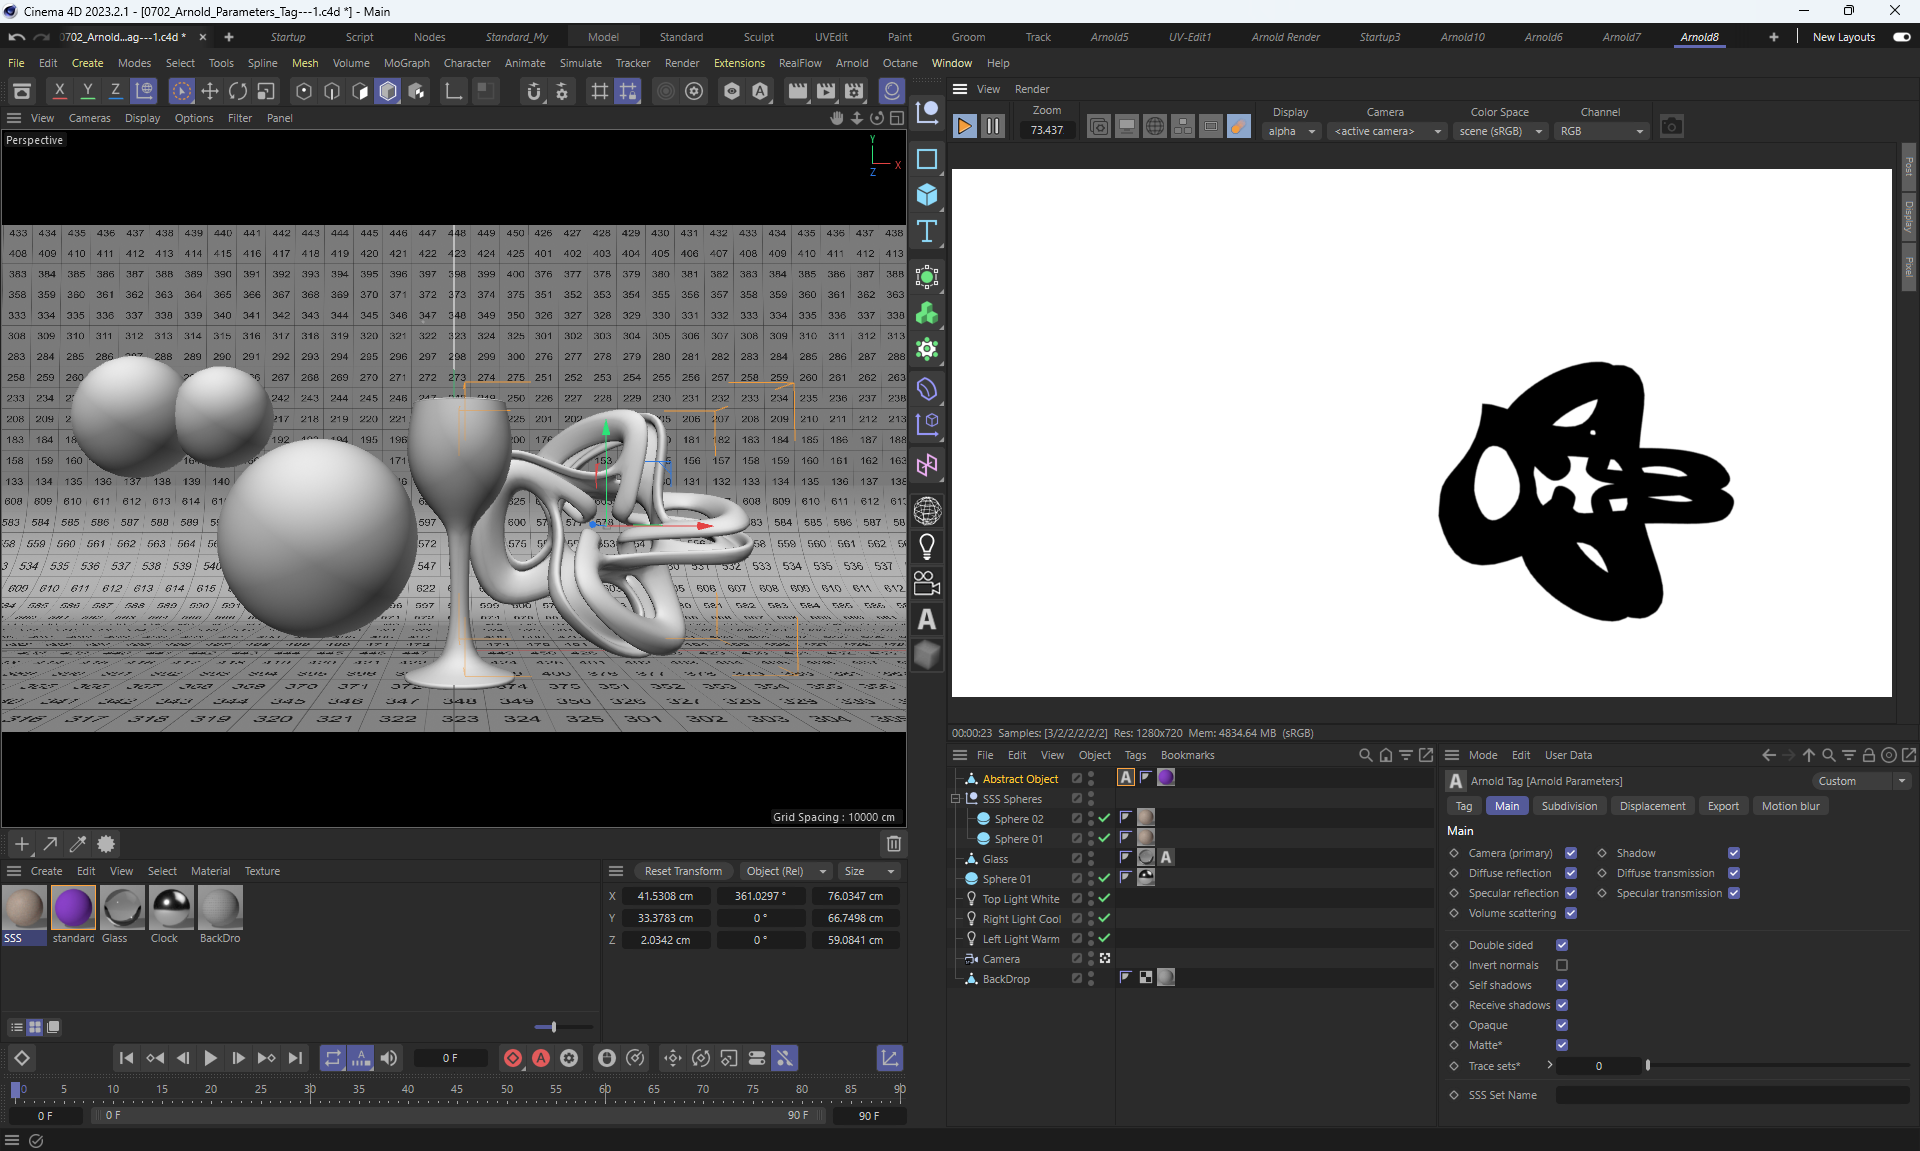Start the Arnold IPR render play button
The image size is (1920, 1151).
965,126
